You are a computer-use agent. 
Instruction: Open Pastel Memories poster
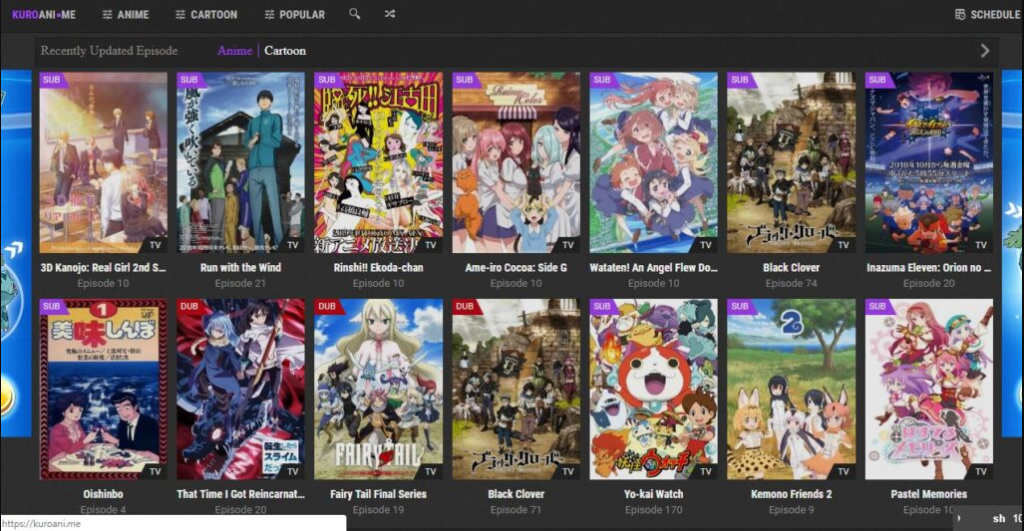[x=929, y=389]
